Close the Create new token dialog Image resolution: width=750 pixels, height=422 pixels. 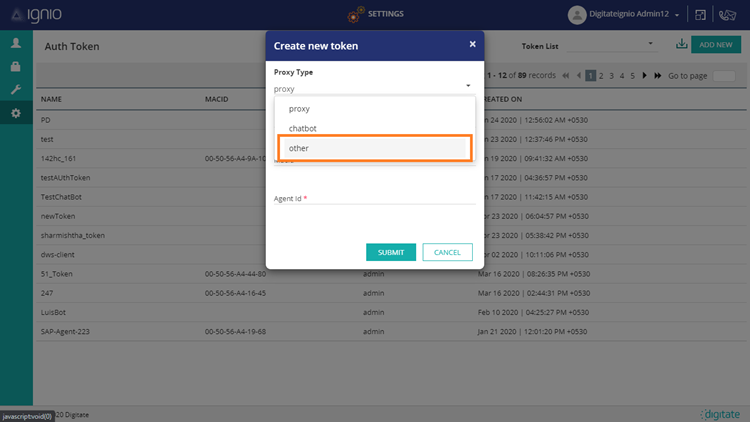(x=472, y=45)
